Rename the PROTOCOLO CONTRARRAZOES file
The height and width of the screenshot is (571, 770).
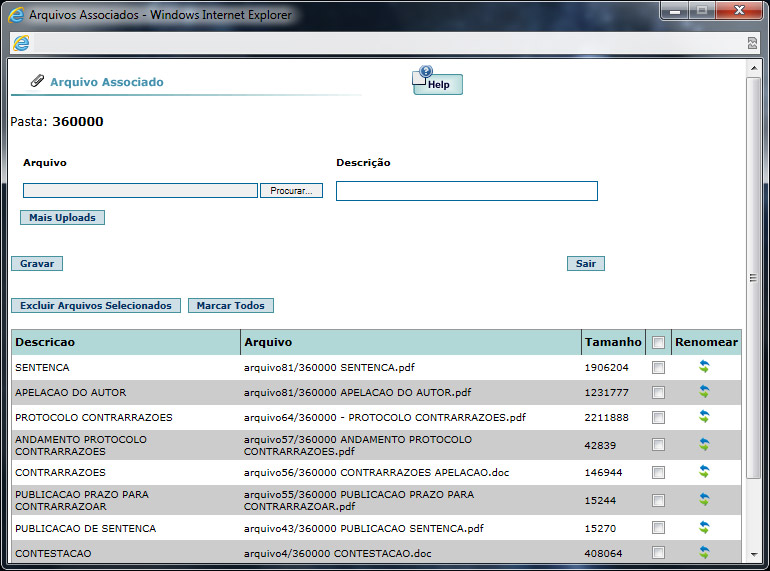(x=704, y=416)
